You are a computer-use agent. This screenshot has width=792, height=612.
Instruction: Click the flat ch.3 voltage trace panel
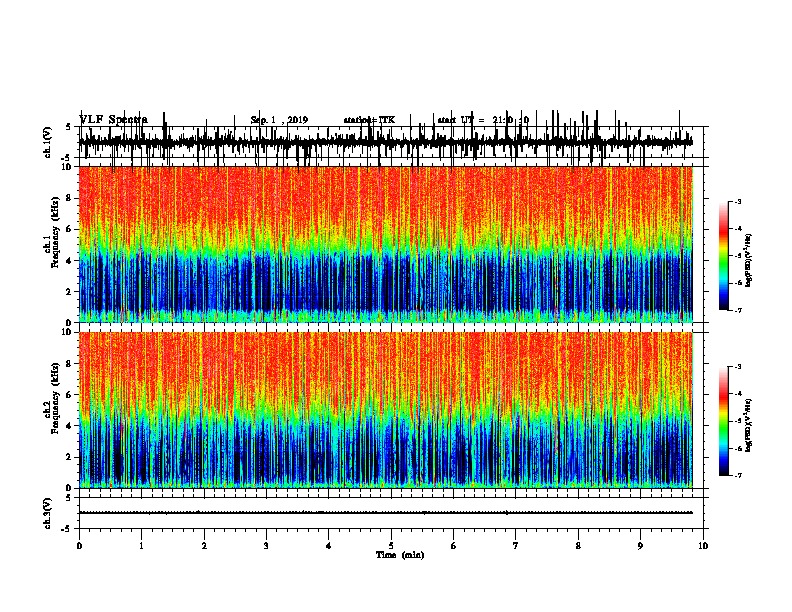[390, 513]
